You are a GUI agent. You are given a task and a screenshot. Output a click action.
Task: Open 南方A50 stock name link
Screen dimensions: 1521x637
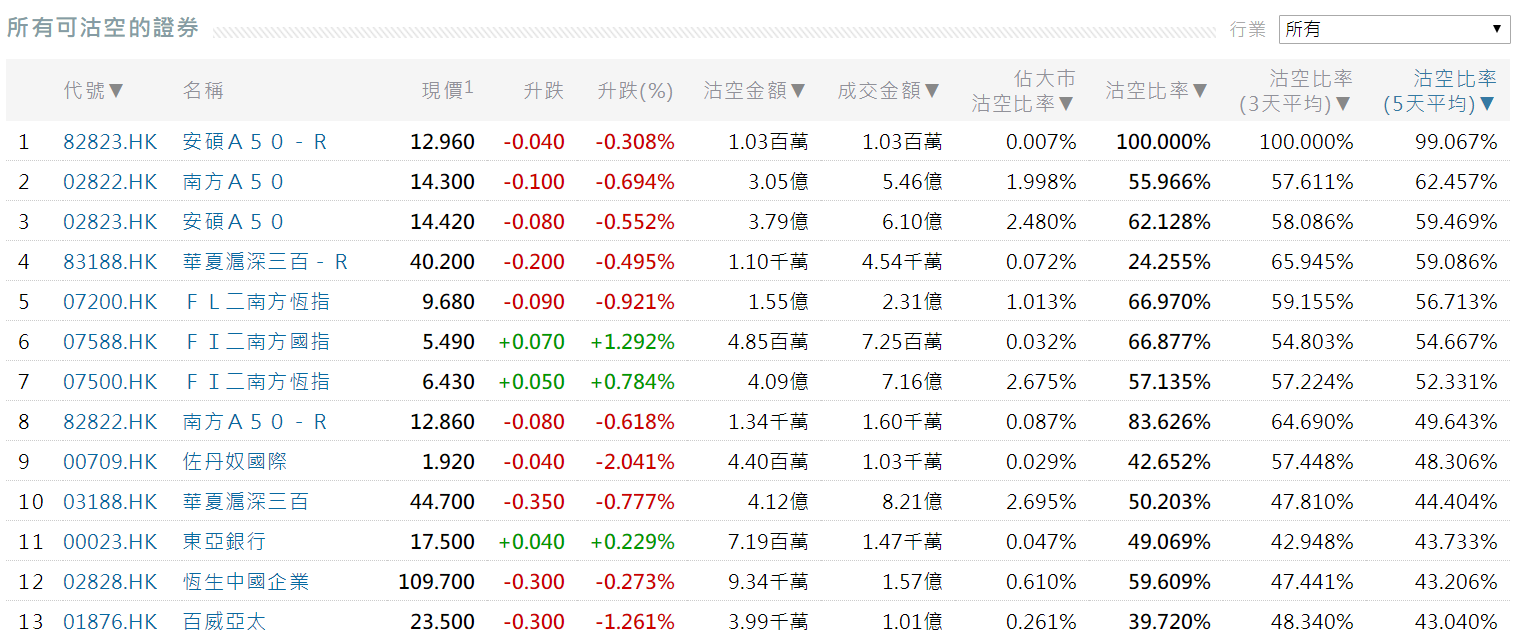(x=234, y=182)
